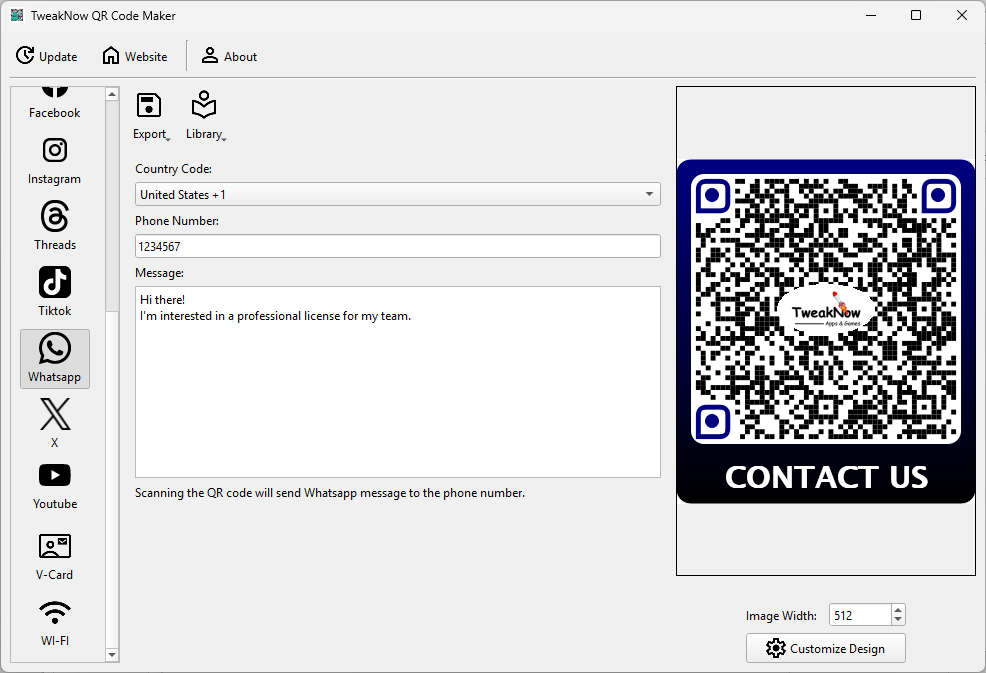
Task: Open the About dialog
Action: point(229,56)
